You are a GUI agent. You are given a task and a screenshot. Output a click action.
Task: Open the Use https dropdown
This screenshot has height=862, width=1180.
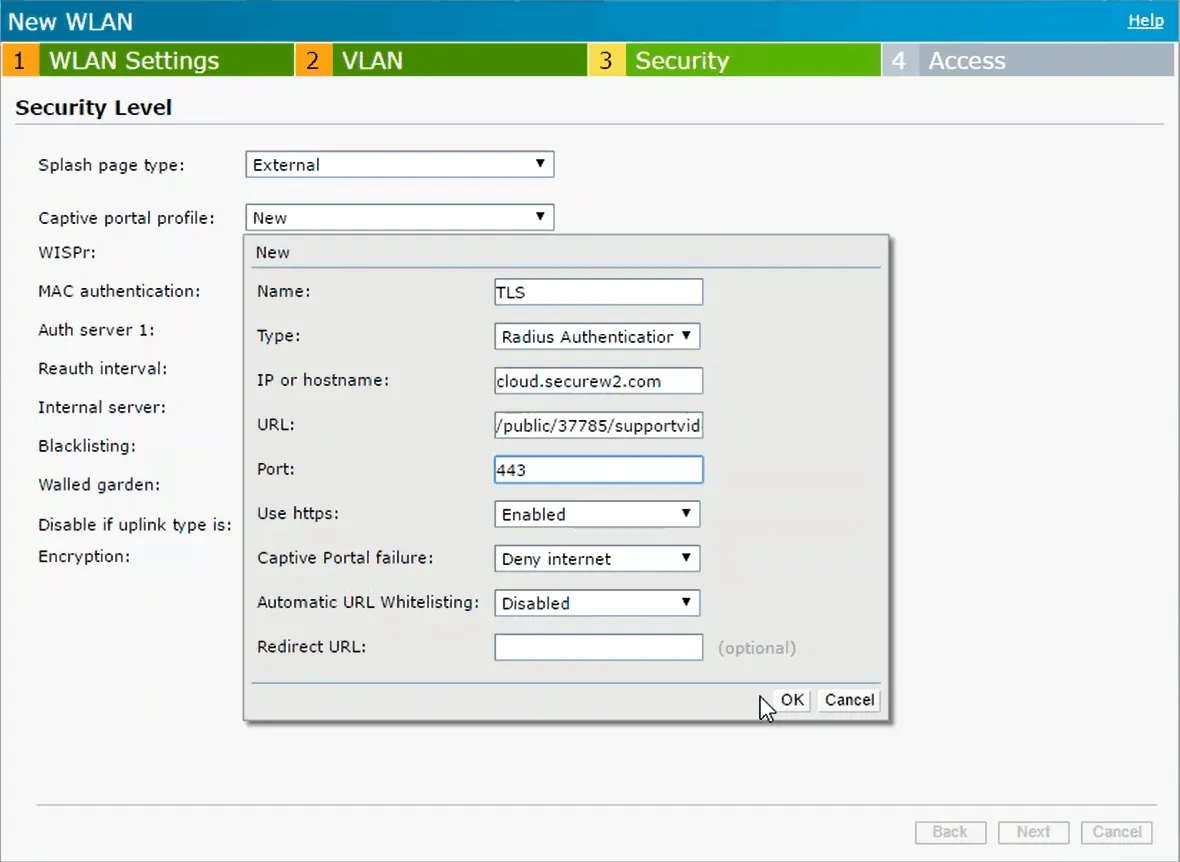tap(597, 514)
